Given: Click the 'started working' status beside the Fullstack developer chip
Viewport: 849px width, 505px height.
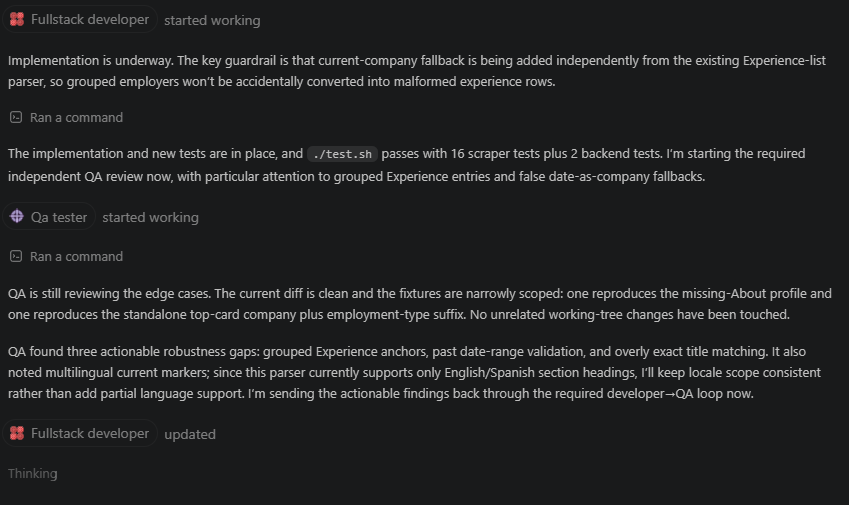Looking at the screenshot, I should pos(212,20).
